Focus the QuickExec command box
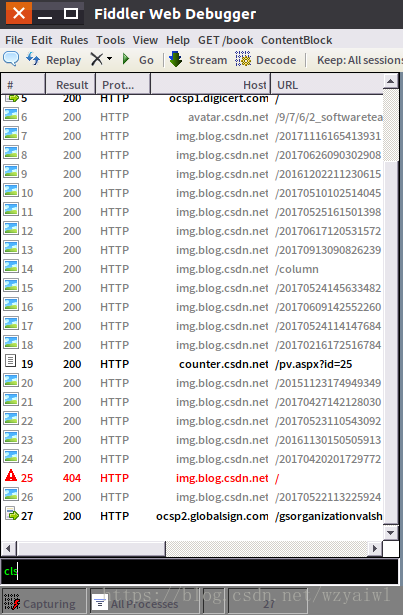 tap(200, 571)
